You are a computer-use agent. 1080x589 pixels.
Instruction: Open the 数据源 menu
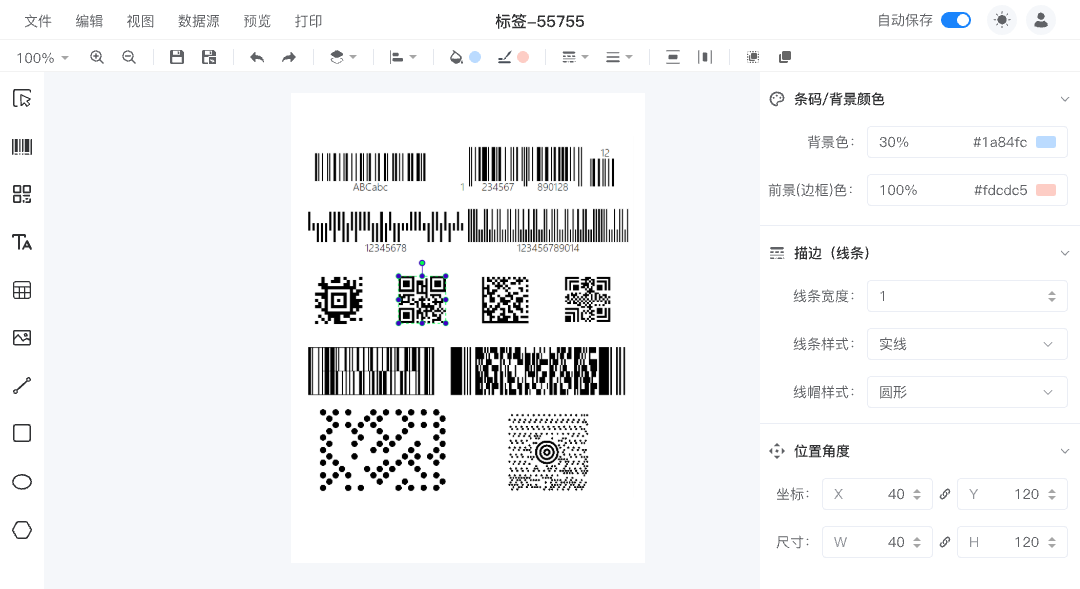[198, 21]
